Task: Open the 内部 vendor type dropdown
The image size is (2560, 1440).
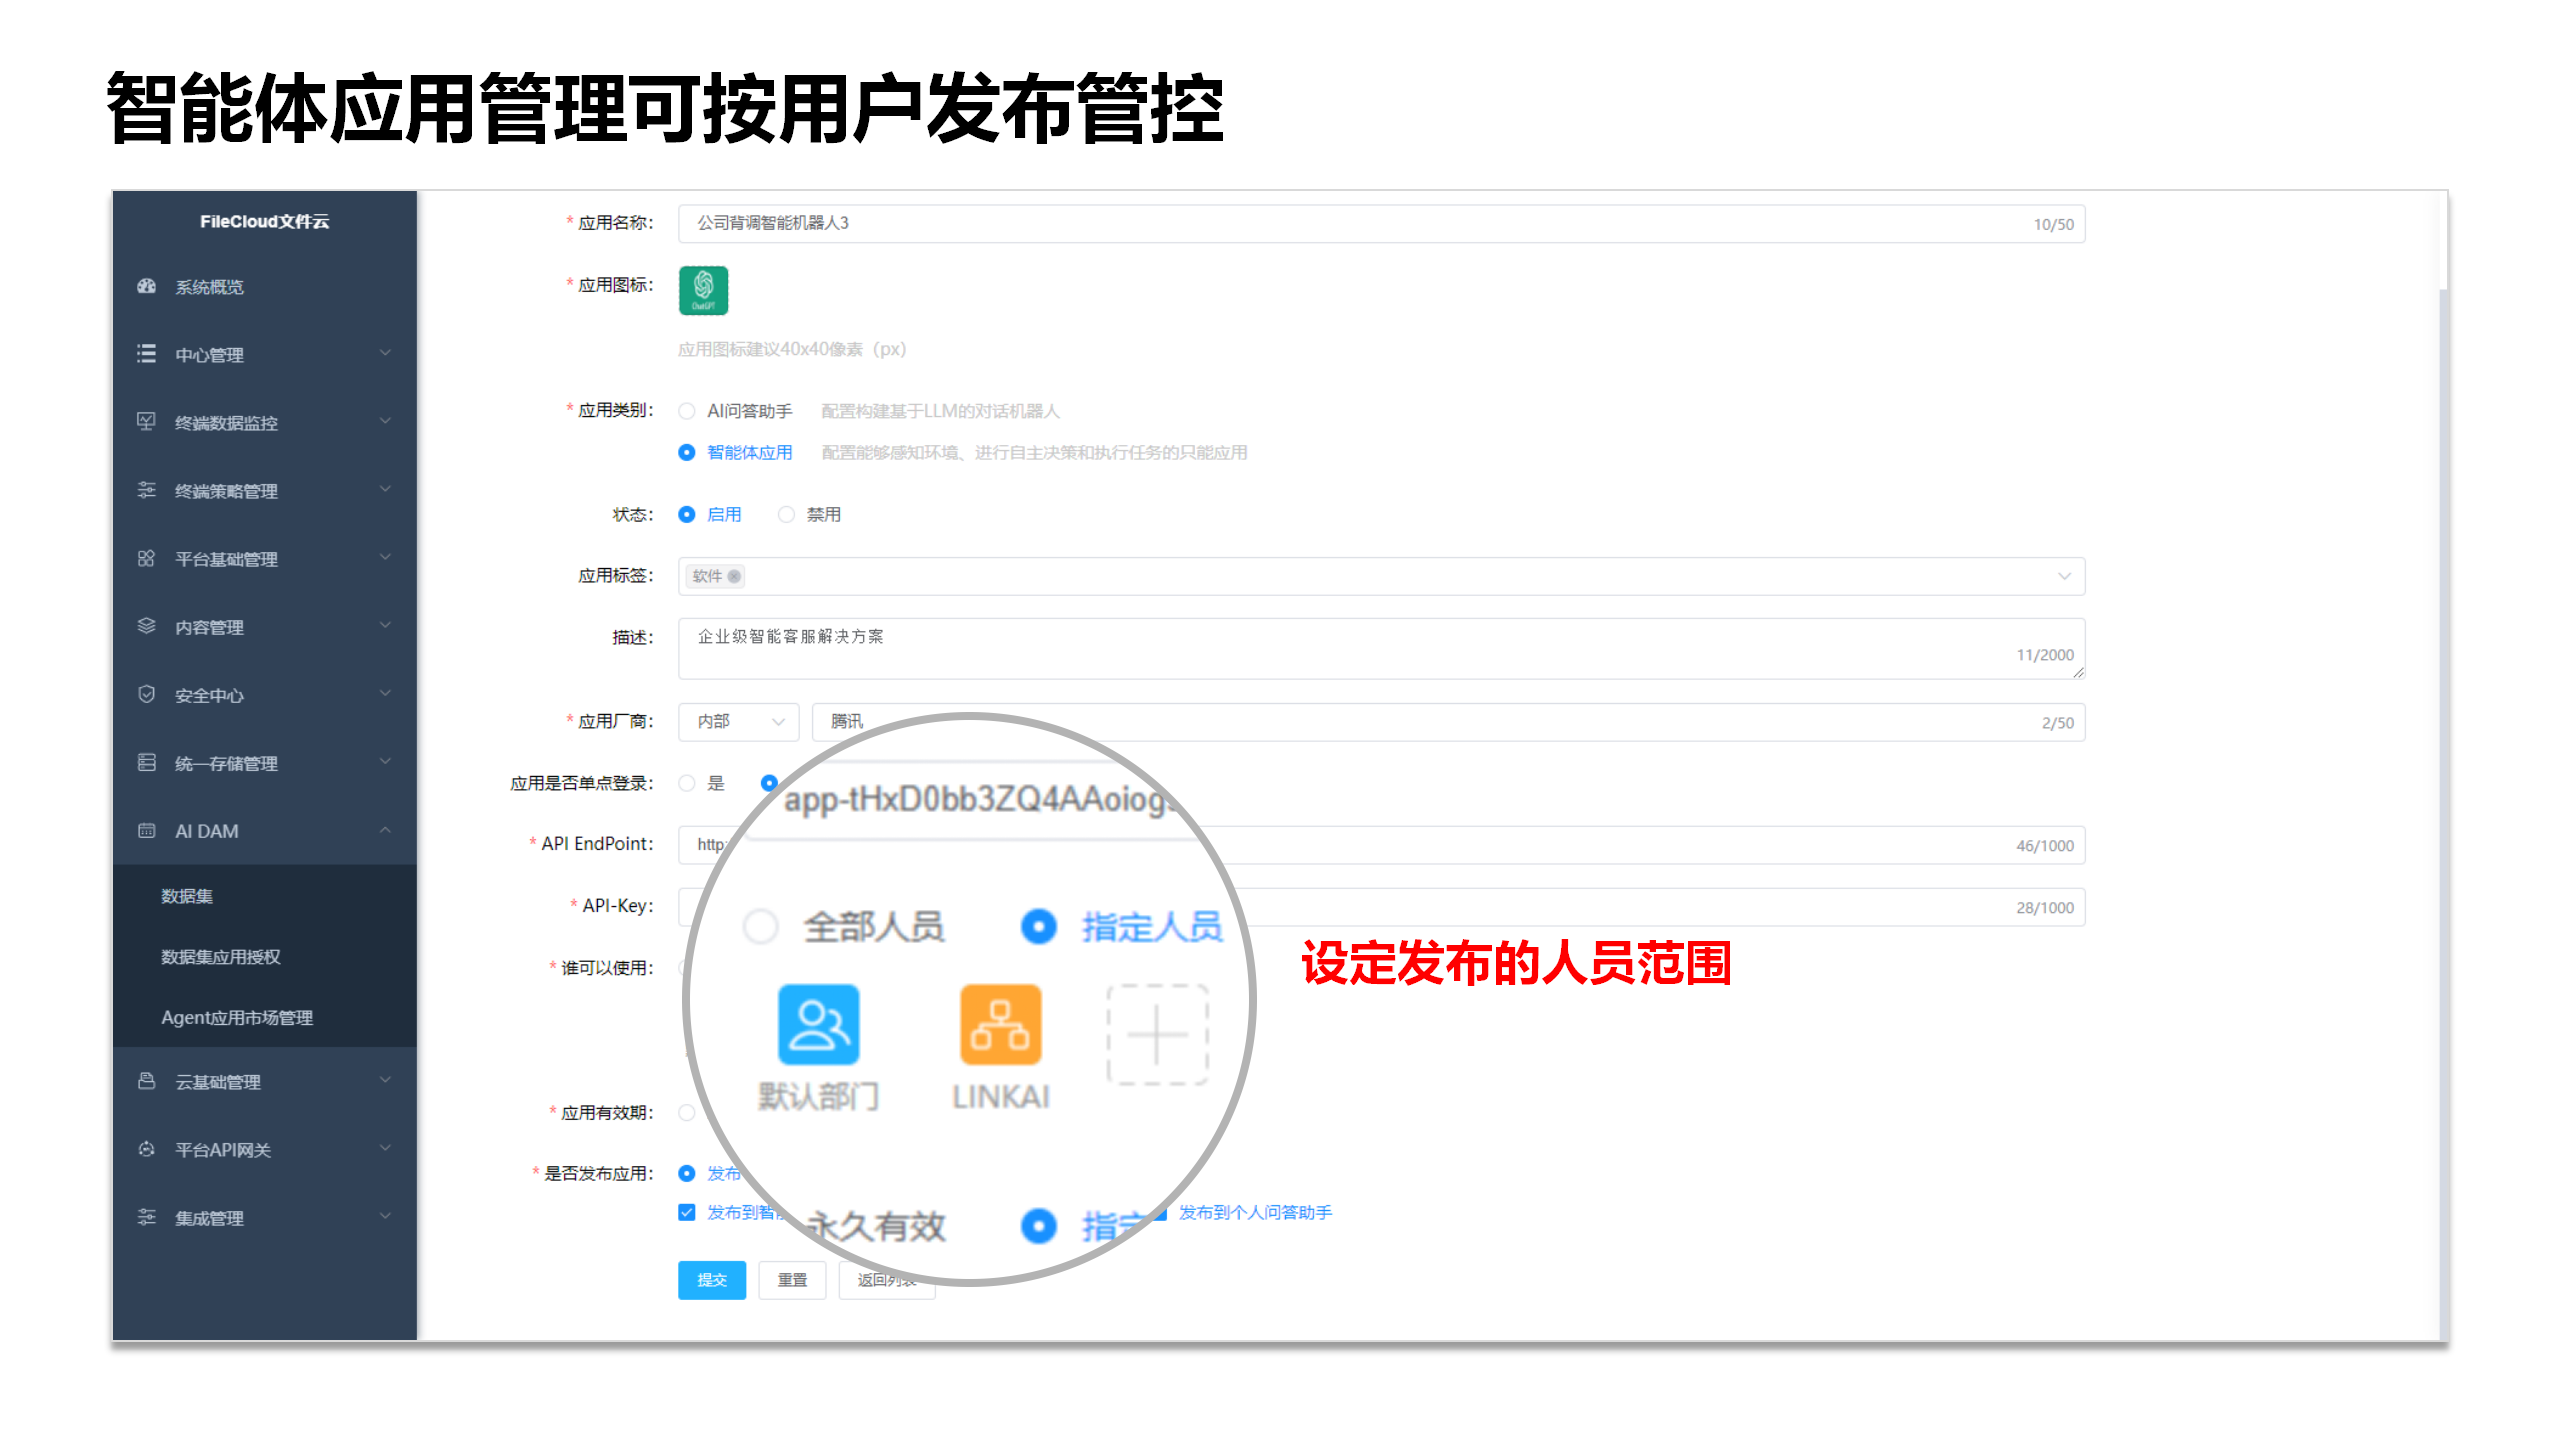Action: (738, 721)
